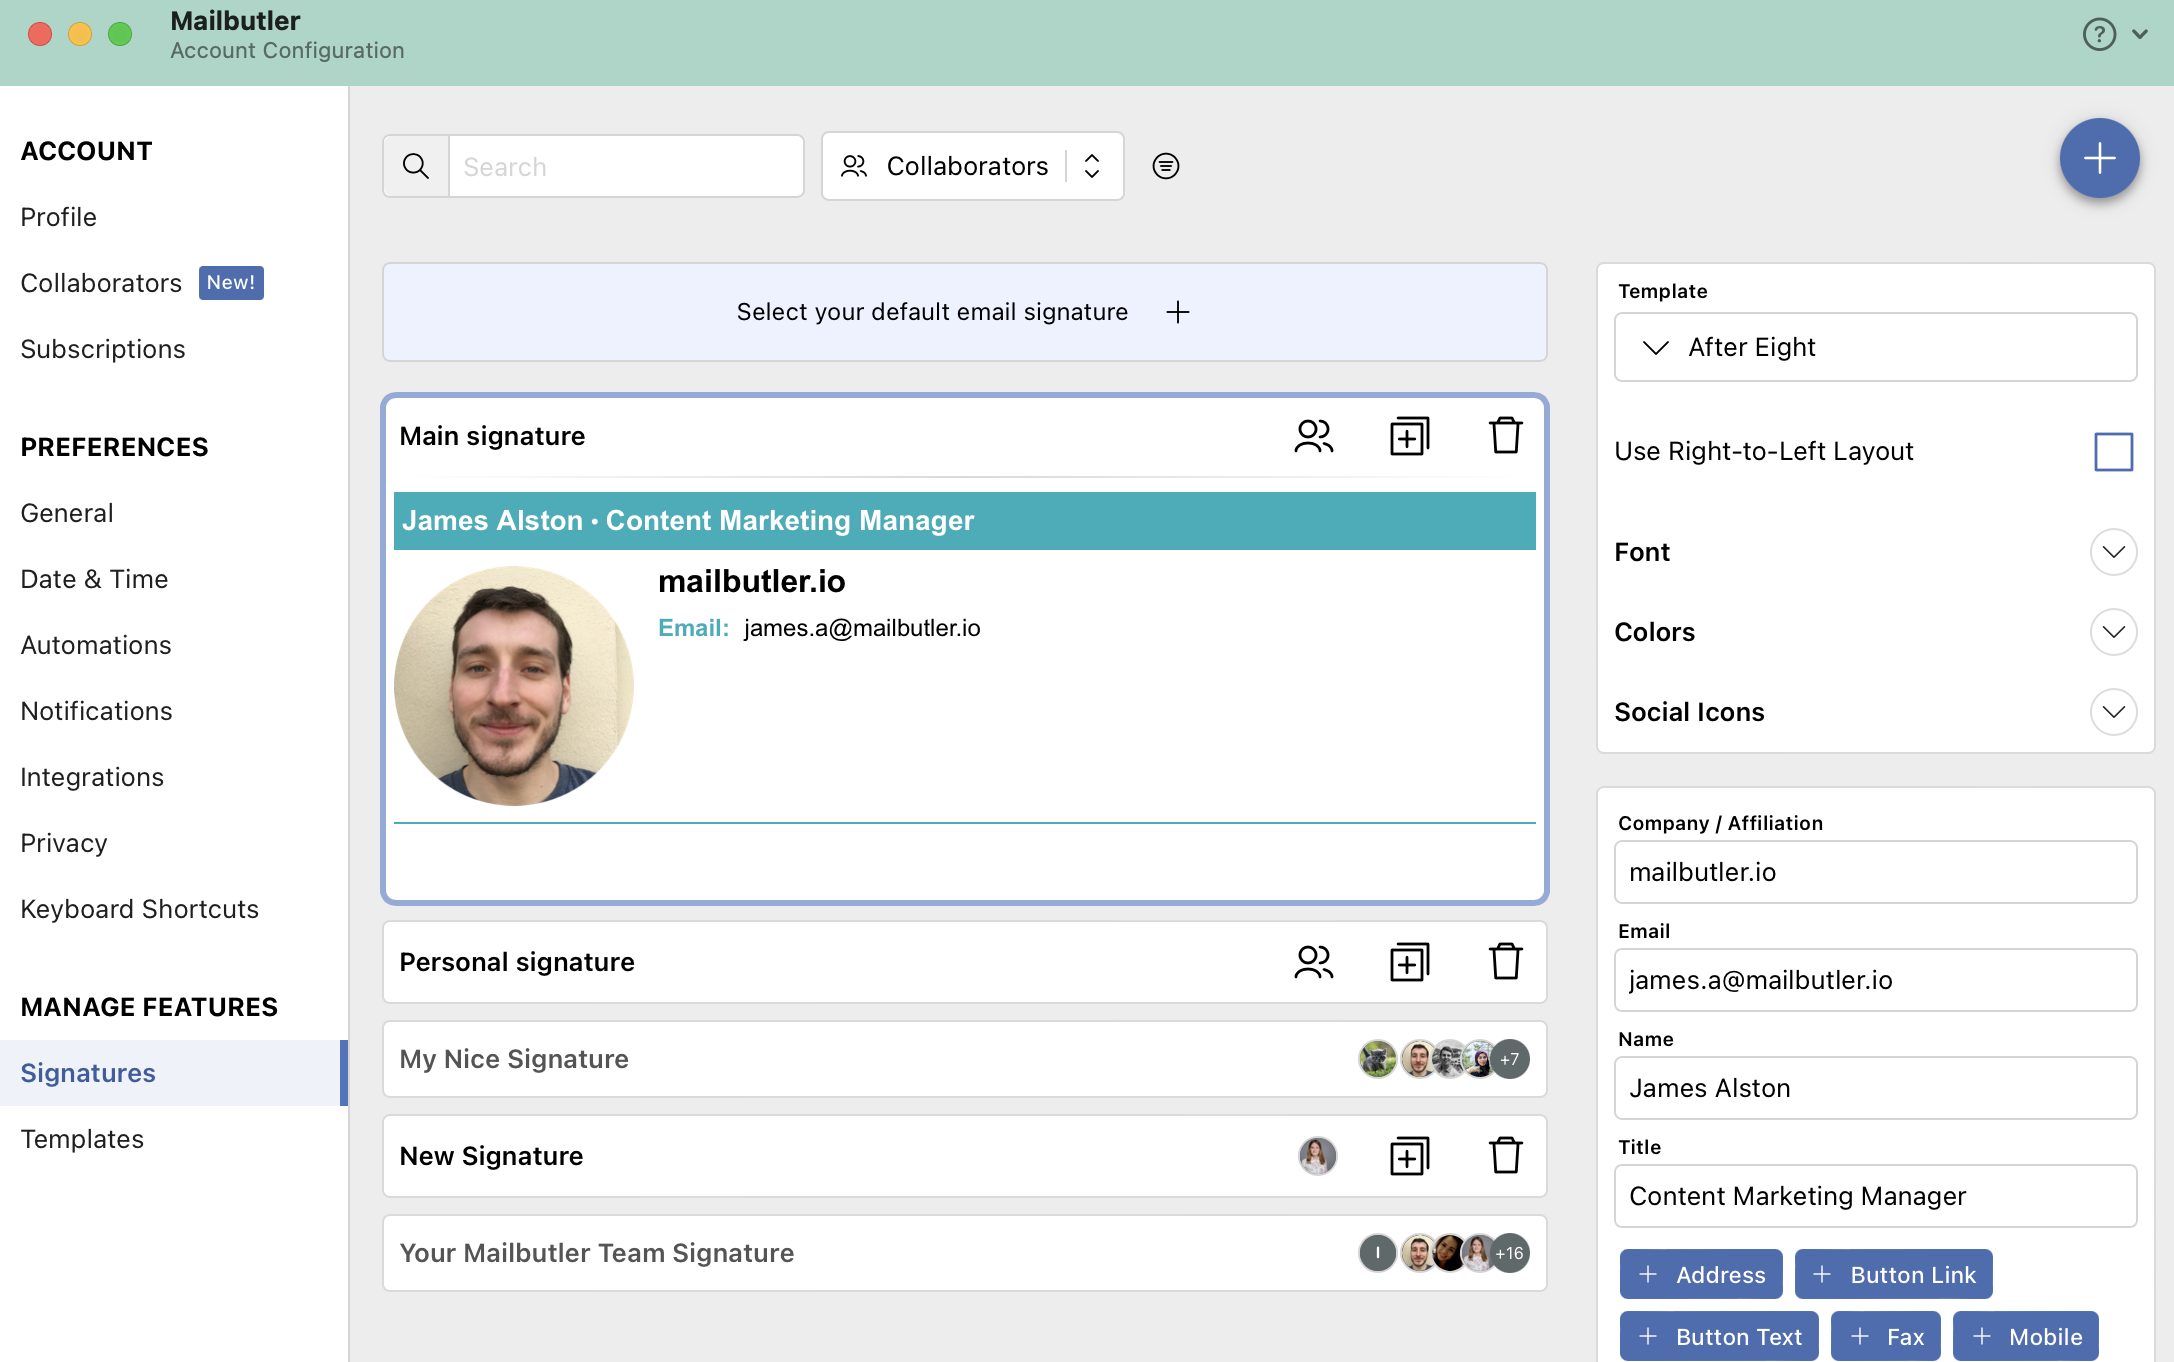The width and height of the screenshot is (2174, 1362).
Task: Open Notifications preferences
Action: 97,711
